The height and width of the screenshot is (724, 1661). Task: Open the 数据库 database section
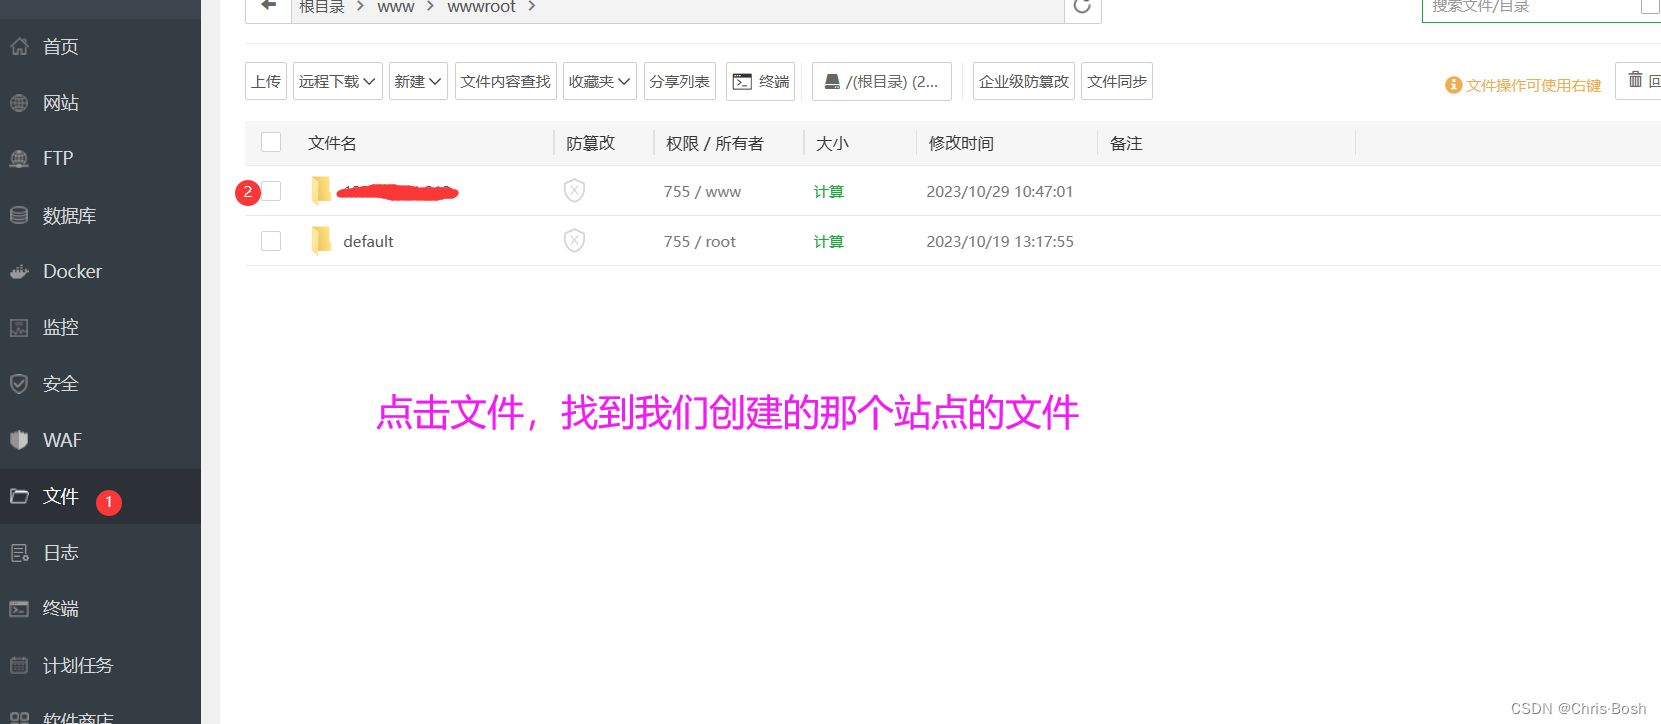click(69, 216)
